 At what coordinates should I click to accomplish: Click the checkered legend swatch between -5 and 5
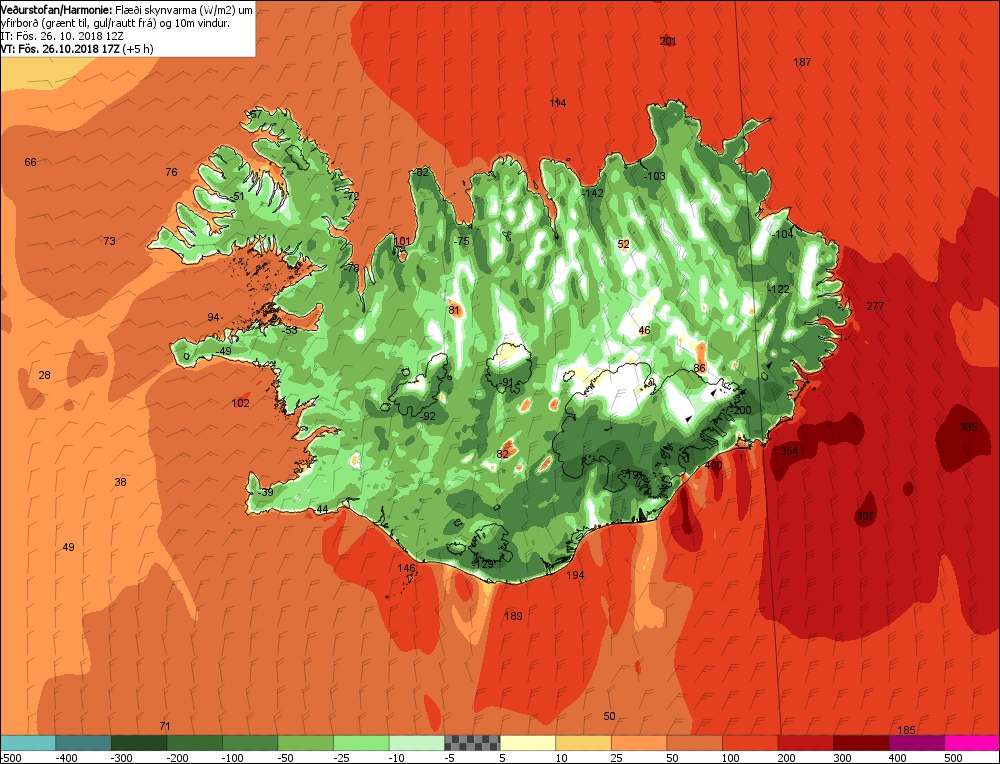click(x=472, y=743)
